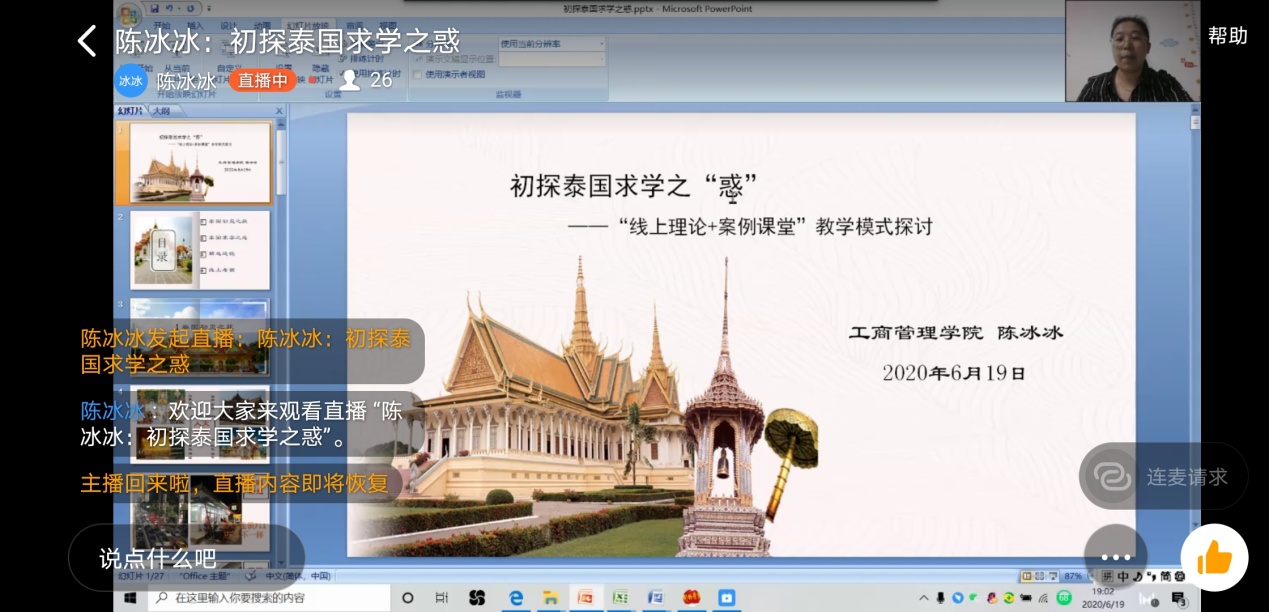Image resolution: width=1269 pixels, height=612 pixels.
Task: Select the 幻灯片 pane tab
Action: [130, 111]
